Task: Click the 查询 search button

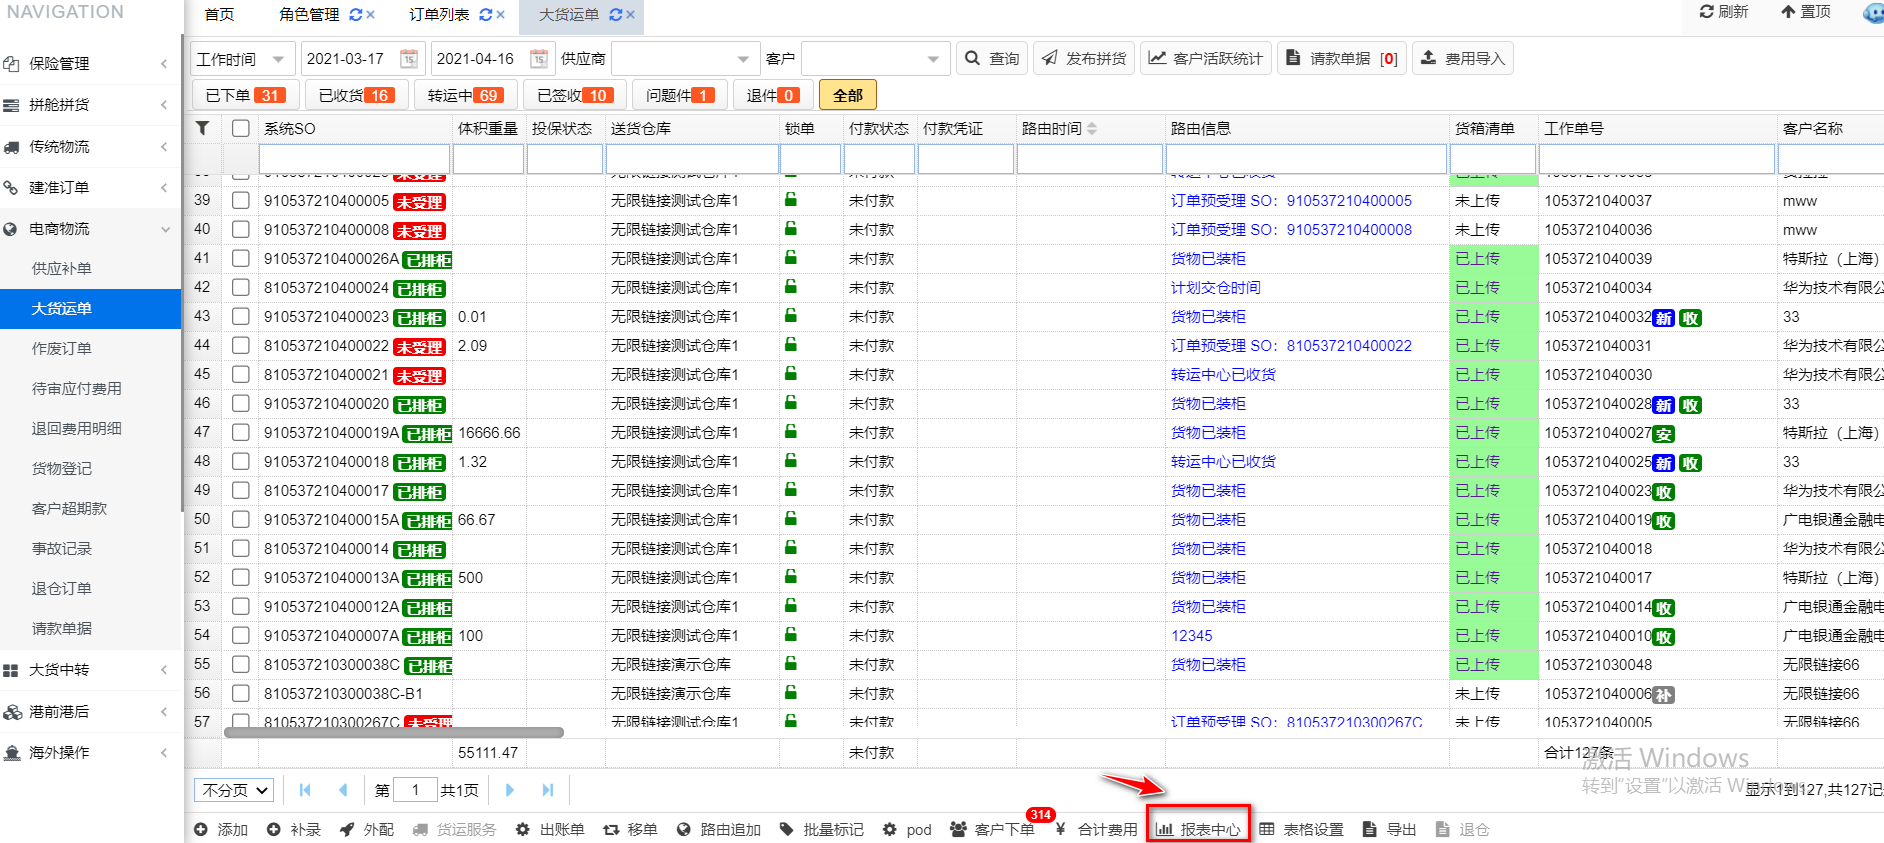Action: [992, 59]
